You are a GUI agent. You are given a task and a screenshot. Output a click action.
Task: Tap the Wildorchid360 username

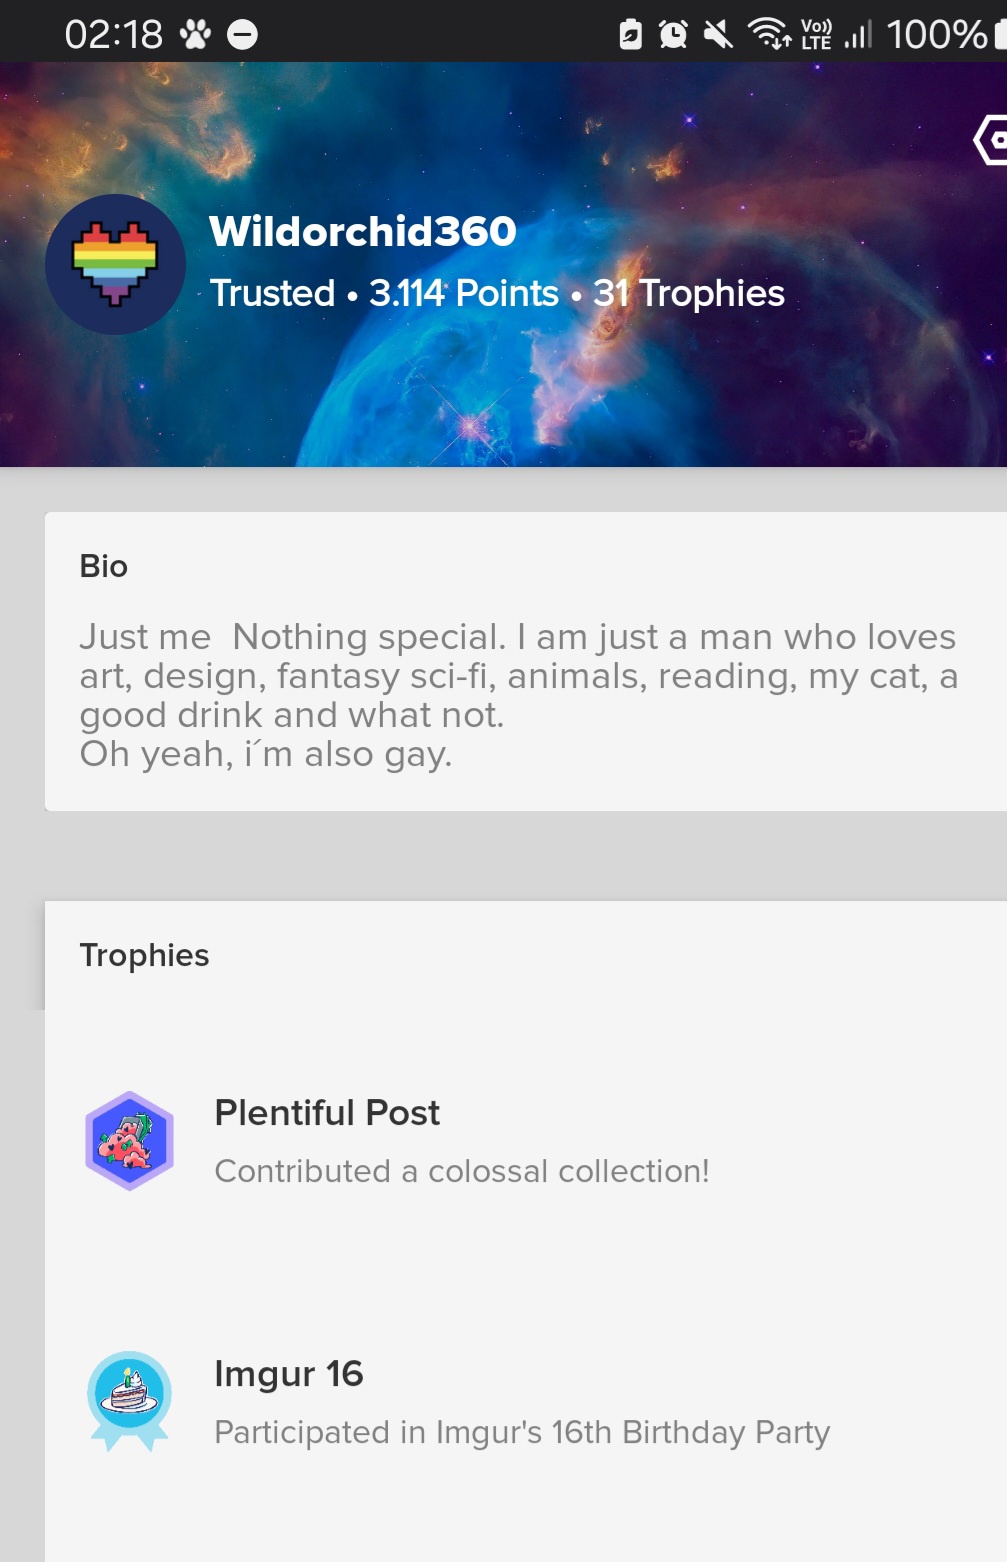coord(362,232)
